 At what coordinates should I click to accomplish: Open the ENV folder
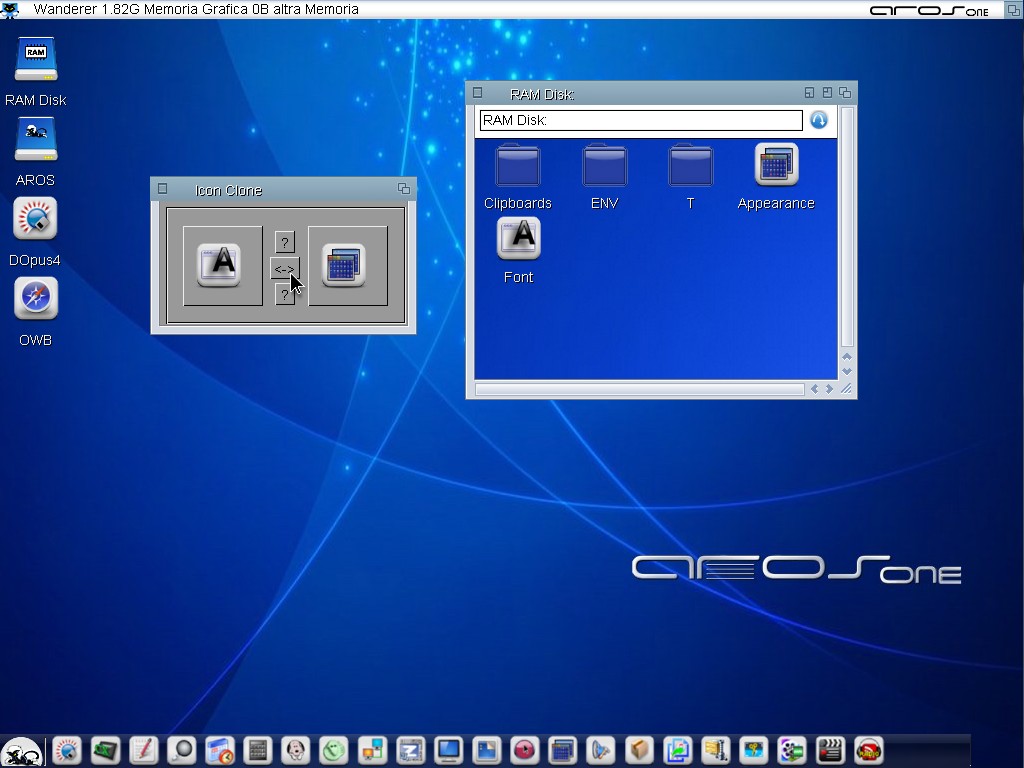(604, 166)
